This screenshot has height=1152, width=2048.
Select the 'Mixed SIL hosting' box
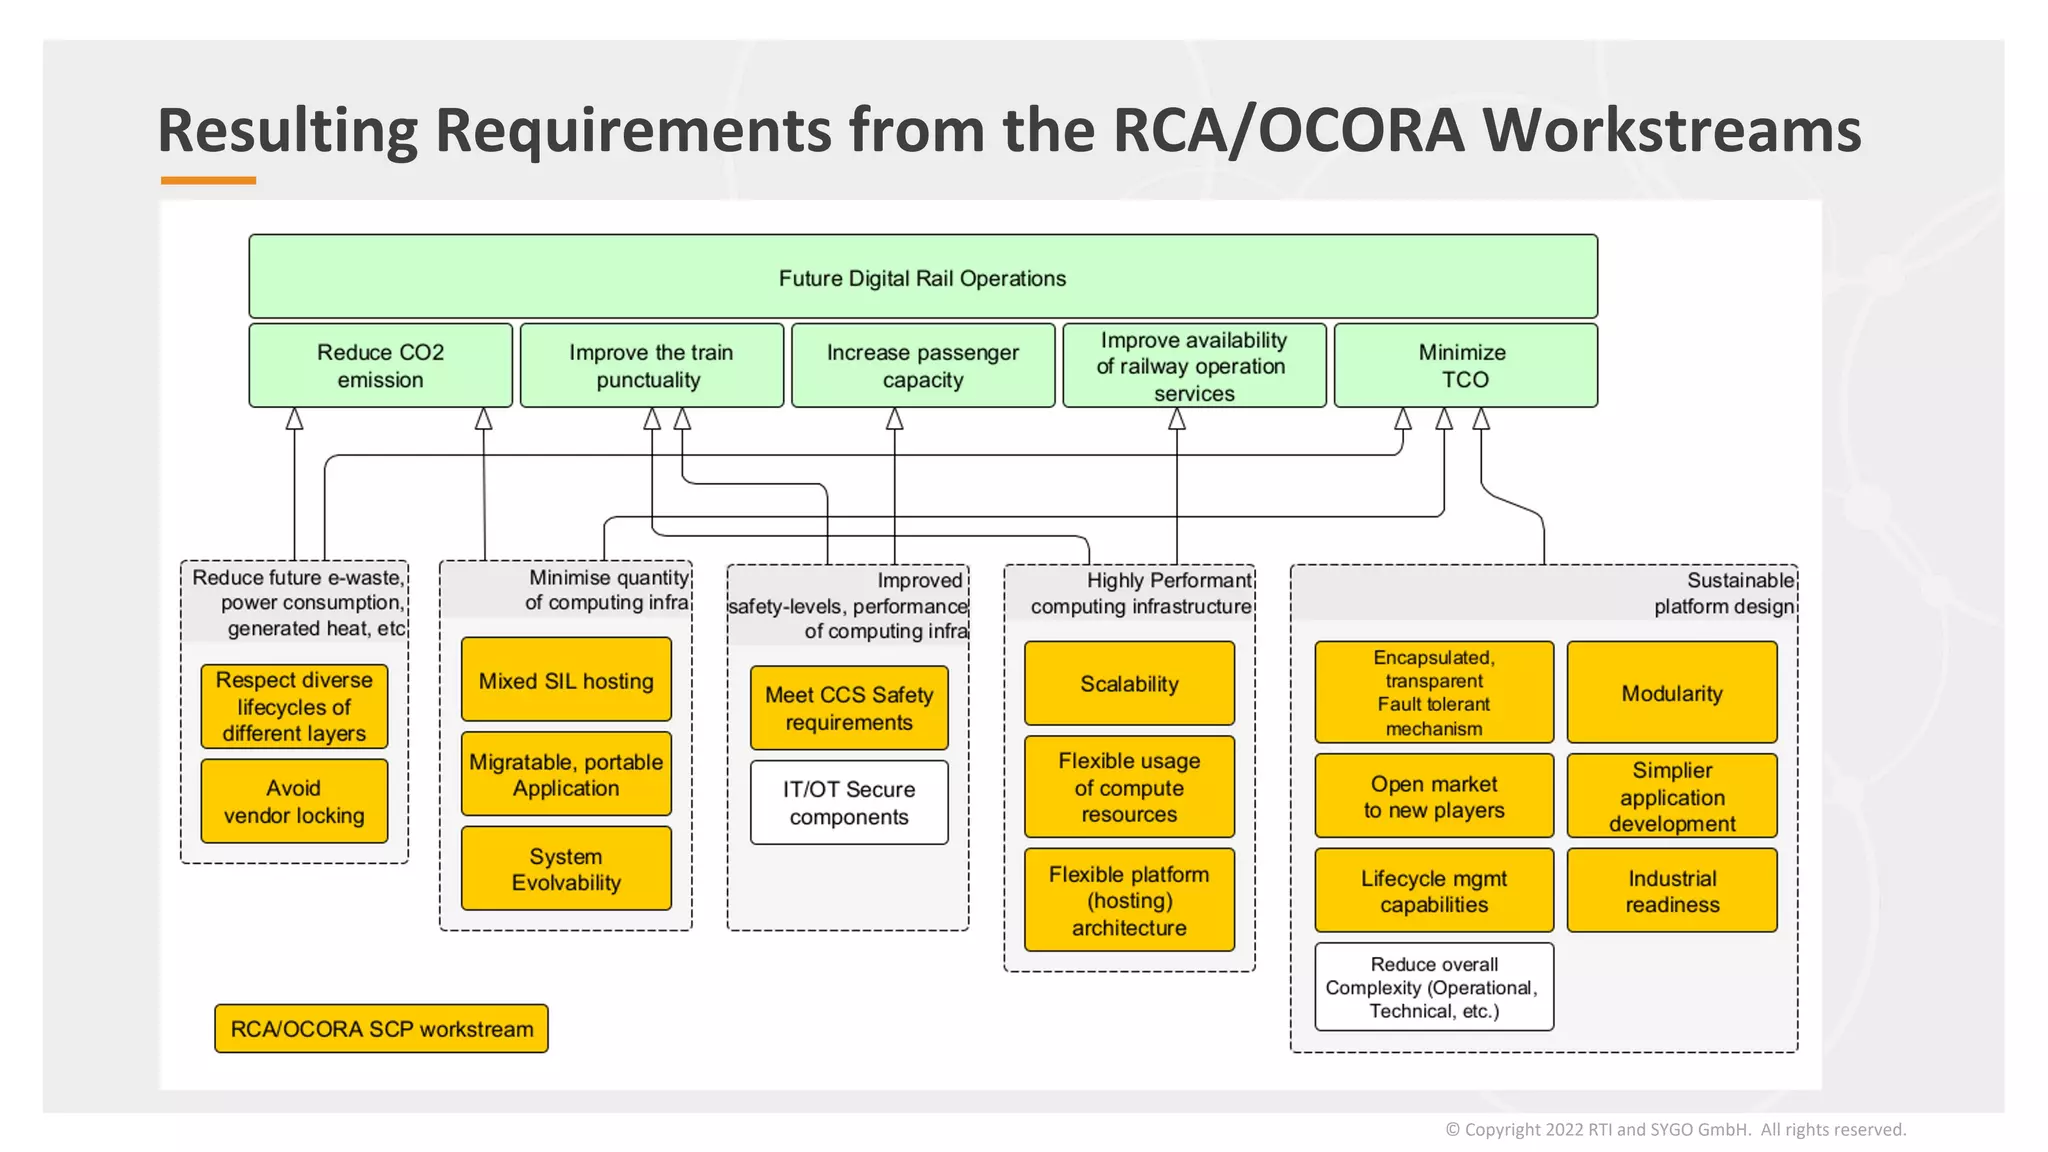coord(566,680)
